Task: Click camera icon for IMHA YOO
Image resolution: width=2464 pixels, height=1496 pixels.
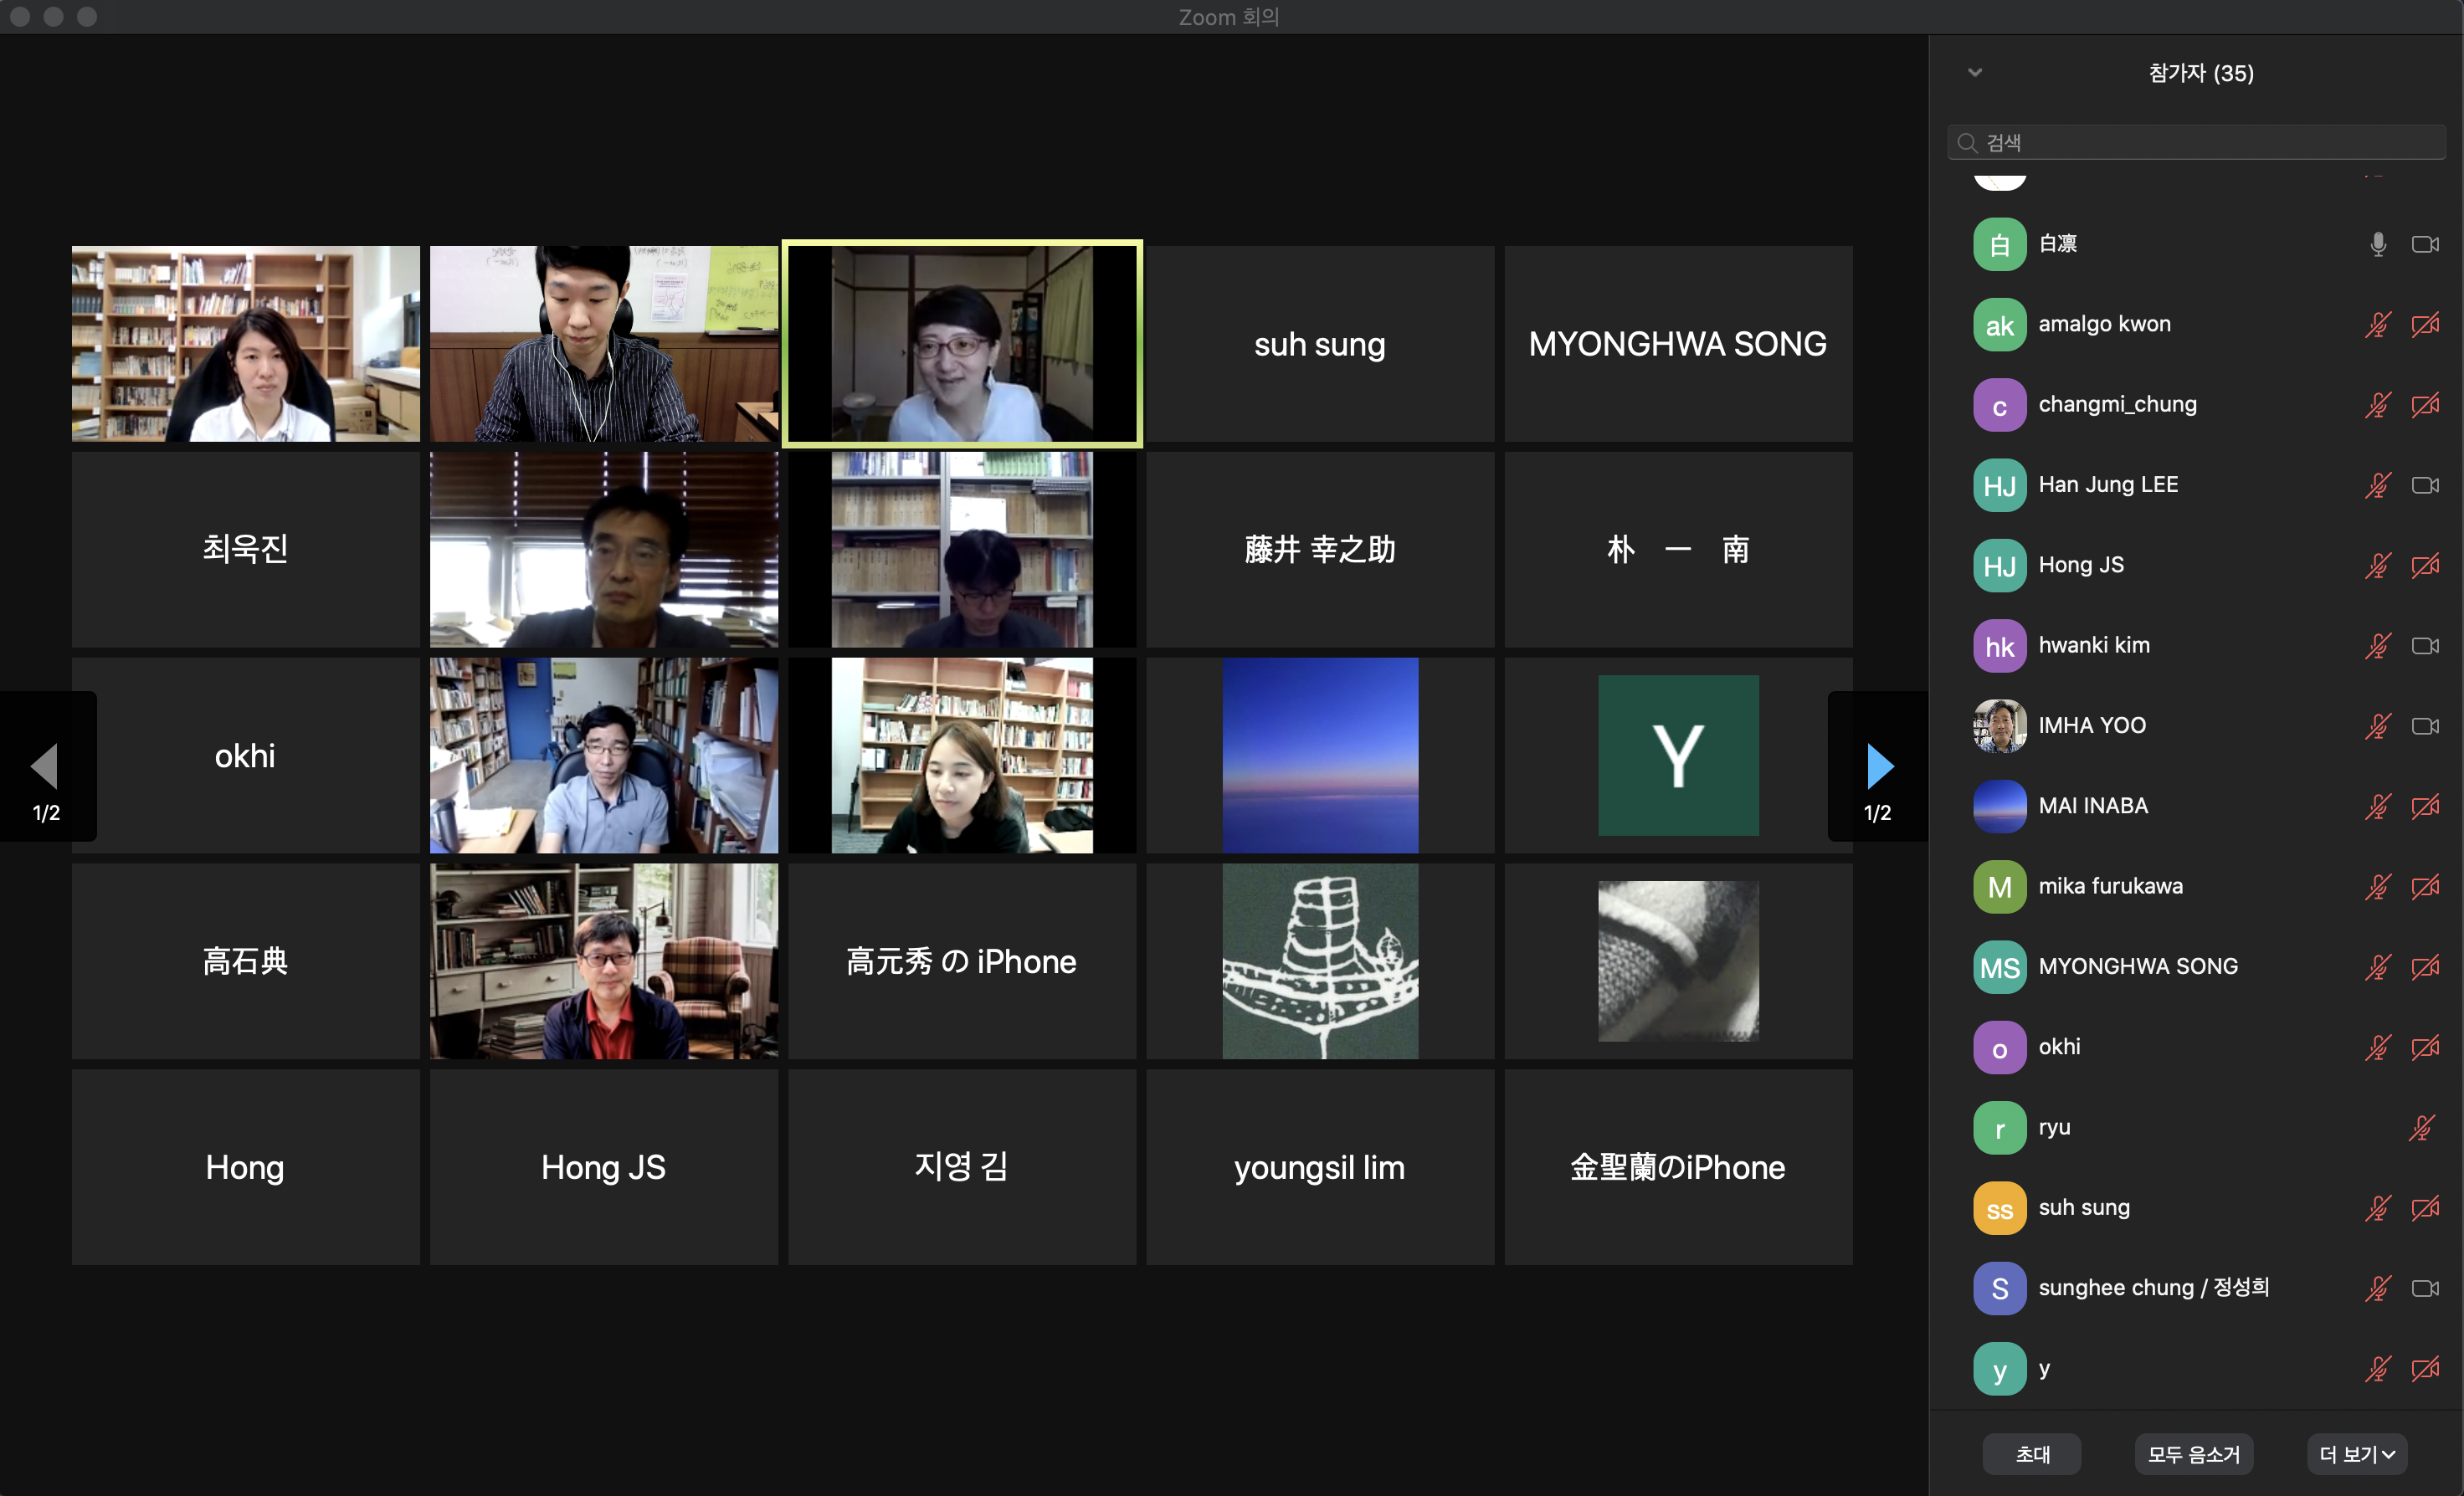Action: point(2425,726)
